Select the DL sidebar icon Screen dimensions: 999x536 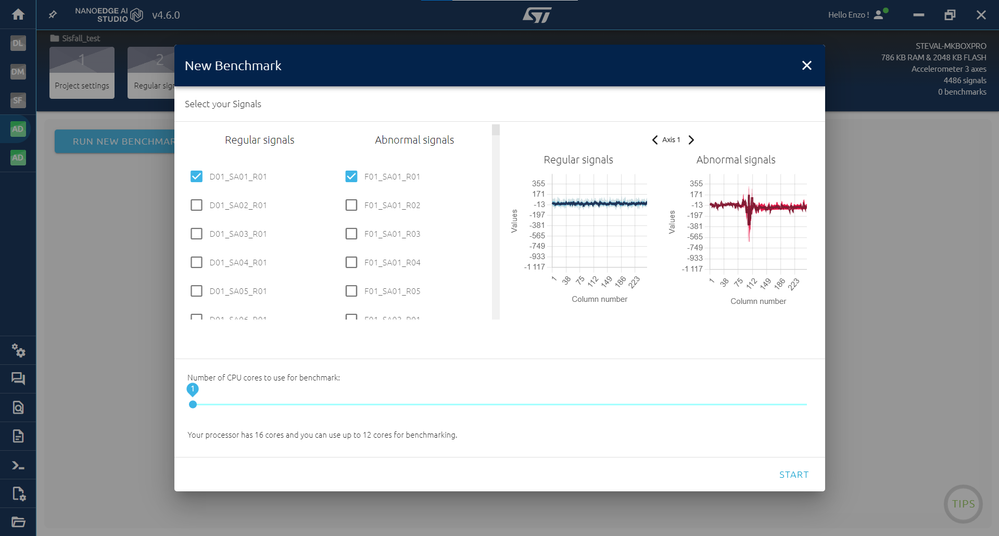point(18,43)
